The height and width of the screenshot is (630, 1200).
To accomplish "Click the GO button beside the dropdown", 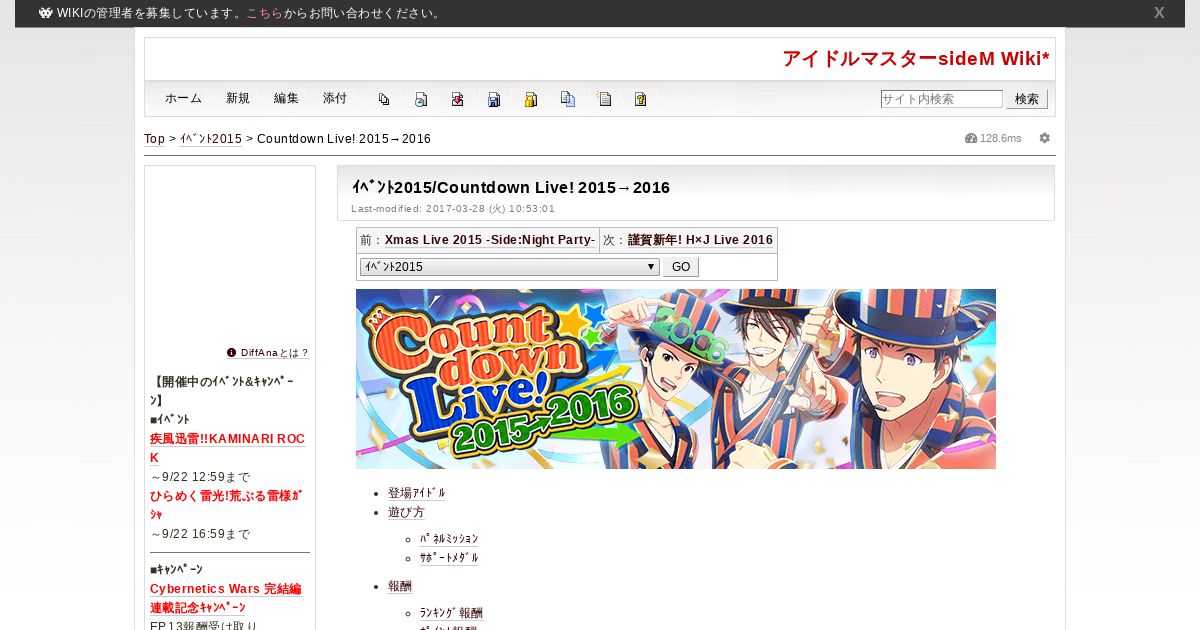I will point(681,267).
